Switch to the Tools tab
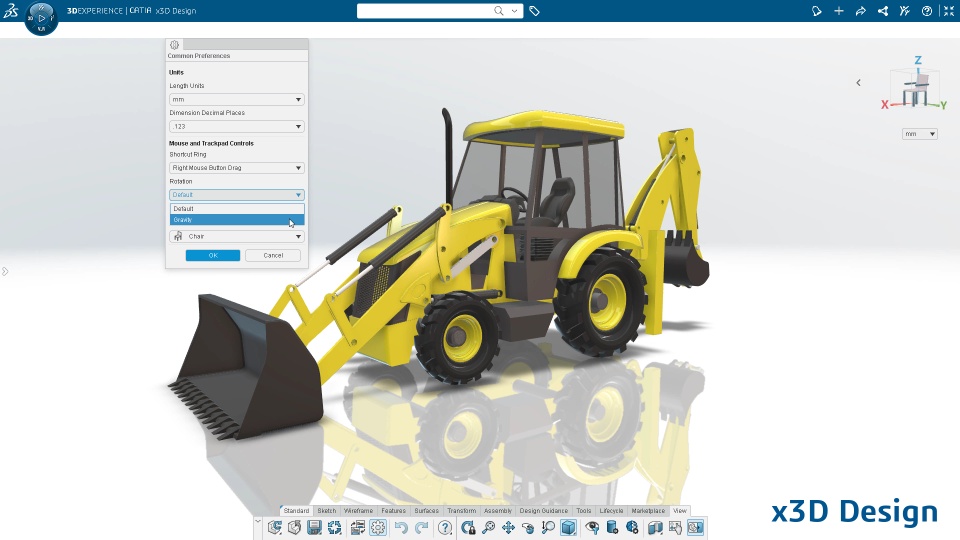Screen dimensions: 960x540 pos(584,511)
